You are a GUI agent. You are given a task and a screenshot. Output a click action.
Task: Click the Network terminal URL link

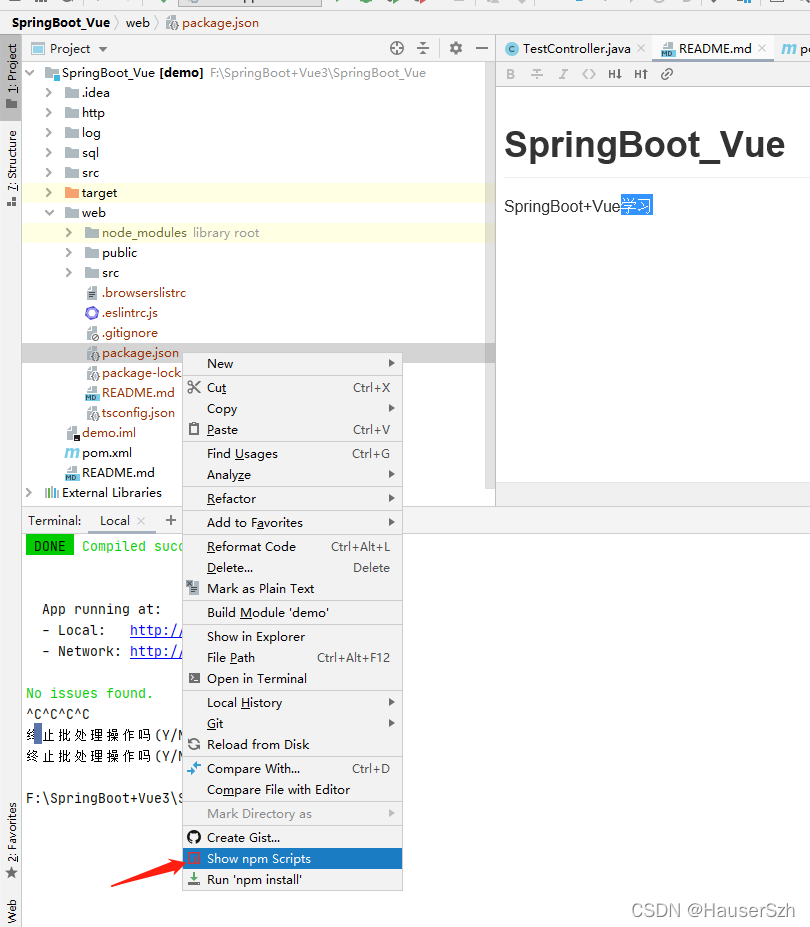tap(156, 651)
